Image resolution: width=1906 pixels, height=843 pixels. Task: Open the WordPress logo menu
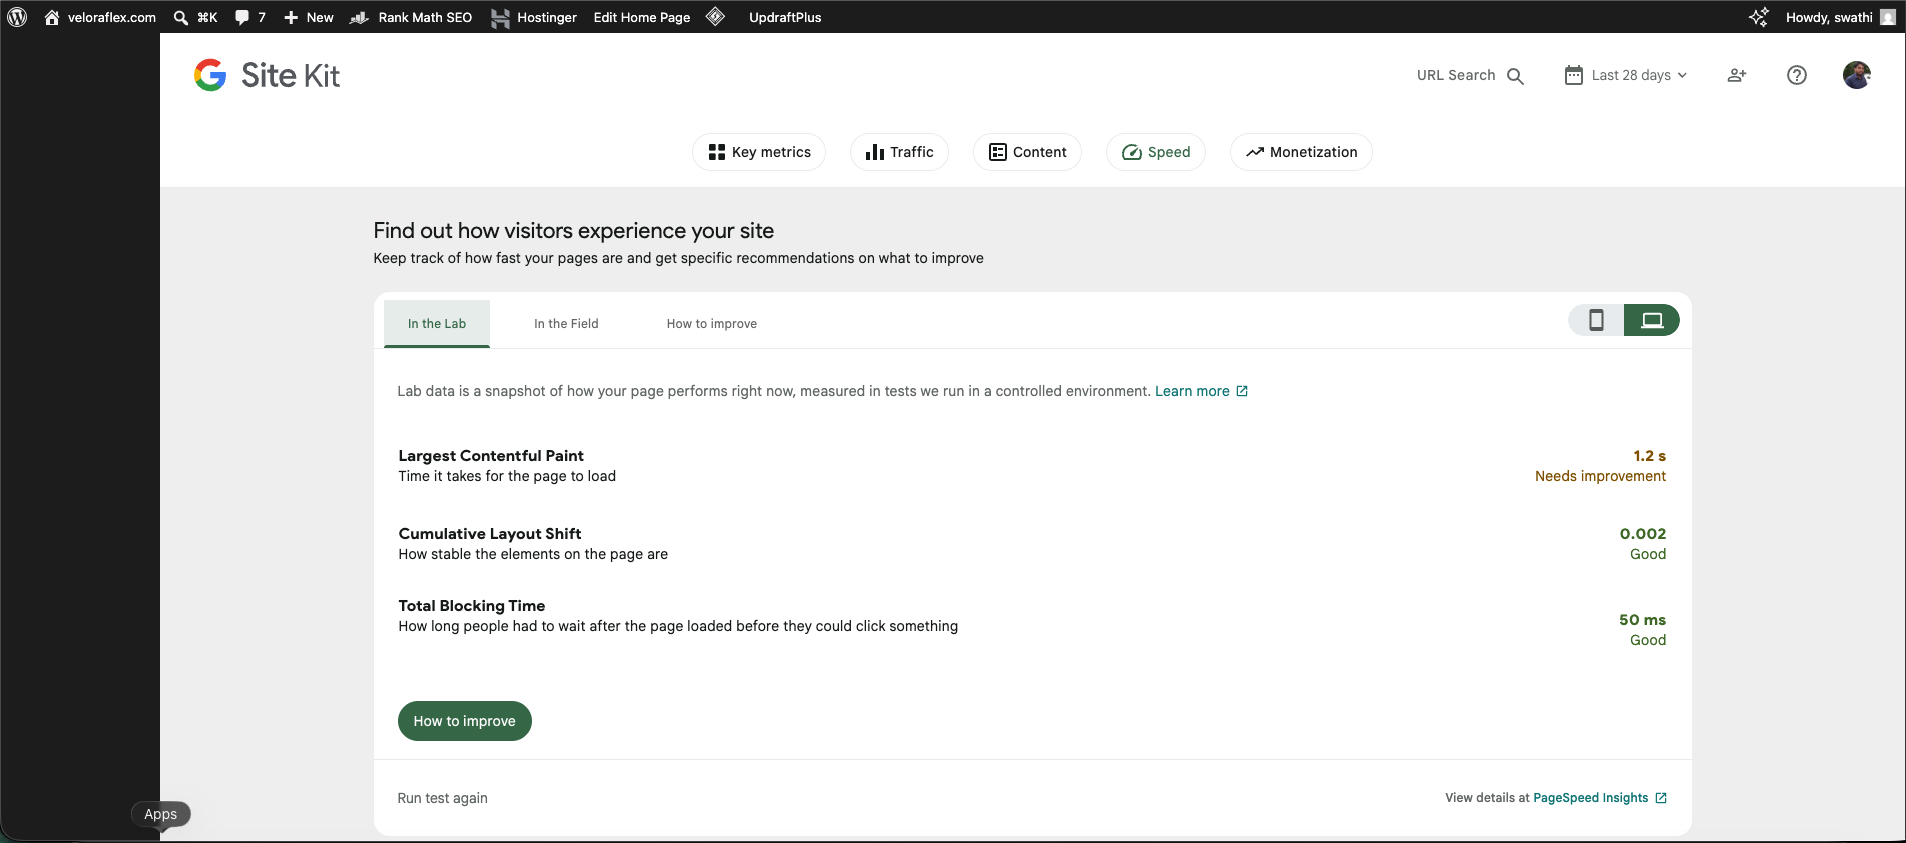[17, 17]
